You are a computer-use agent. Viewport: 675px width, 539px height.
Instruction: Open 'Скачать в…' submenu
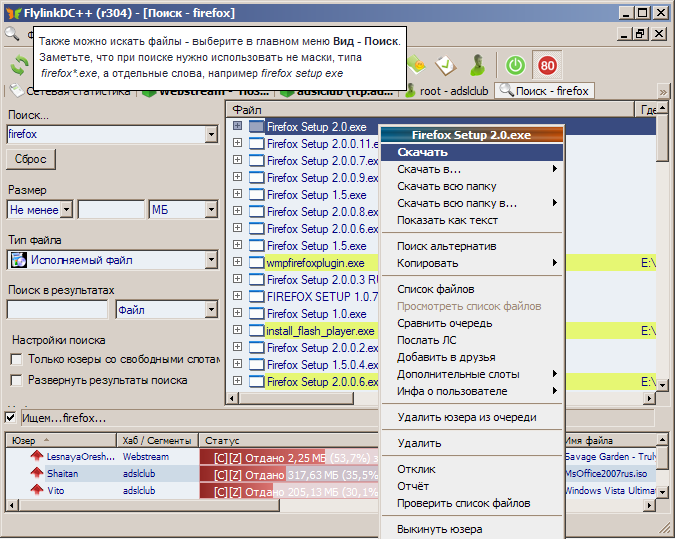click(x=472, y=169)
